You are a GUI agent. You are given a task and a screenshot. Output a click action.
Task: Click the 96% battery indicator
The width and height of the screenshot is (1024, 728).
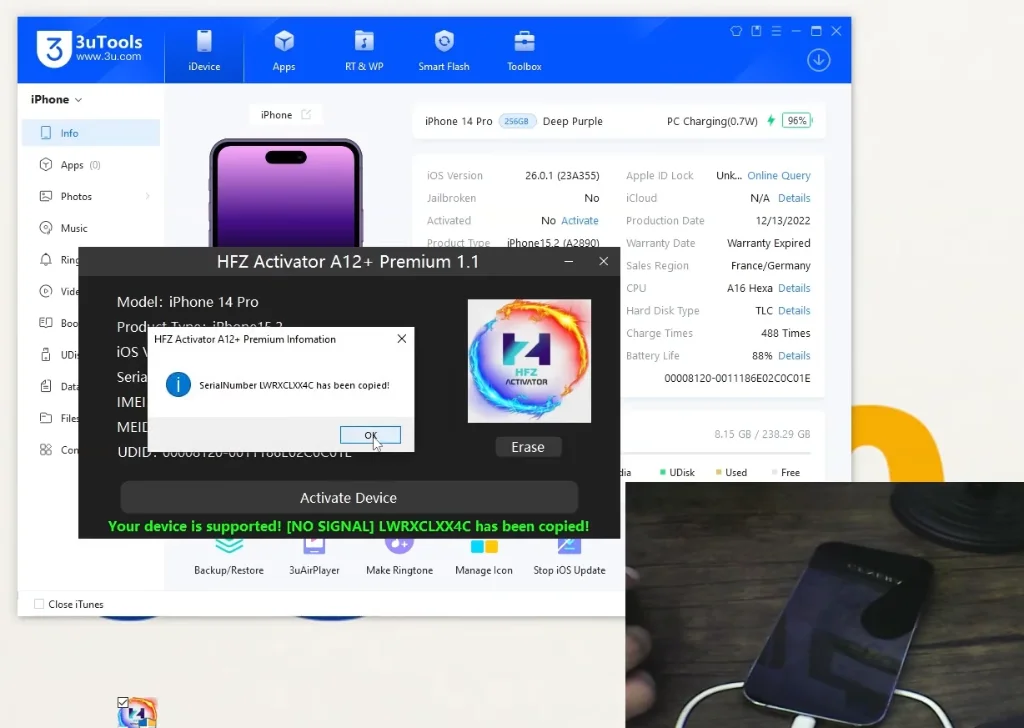796,121
